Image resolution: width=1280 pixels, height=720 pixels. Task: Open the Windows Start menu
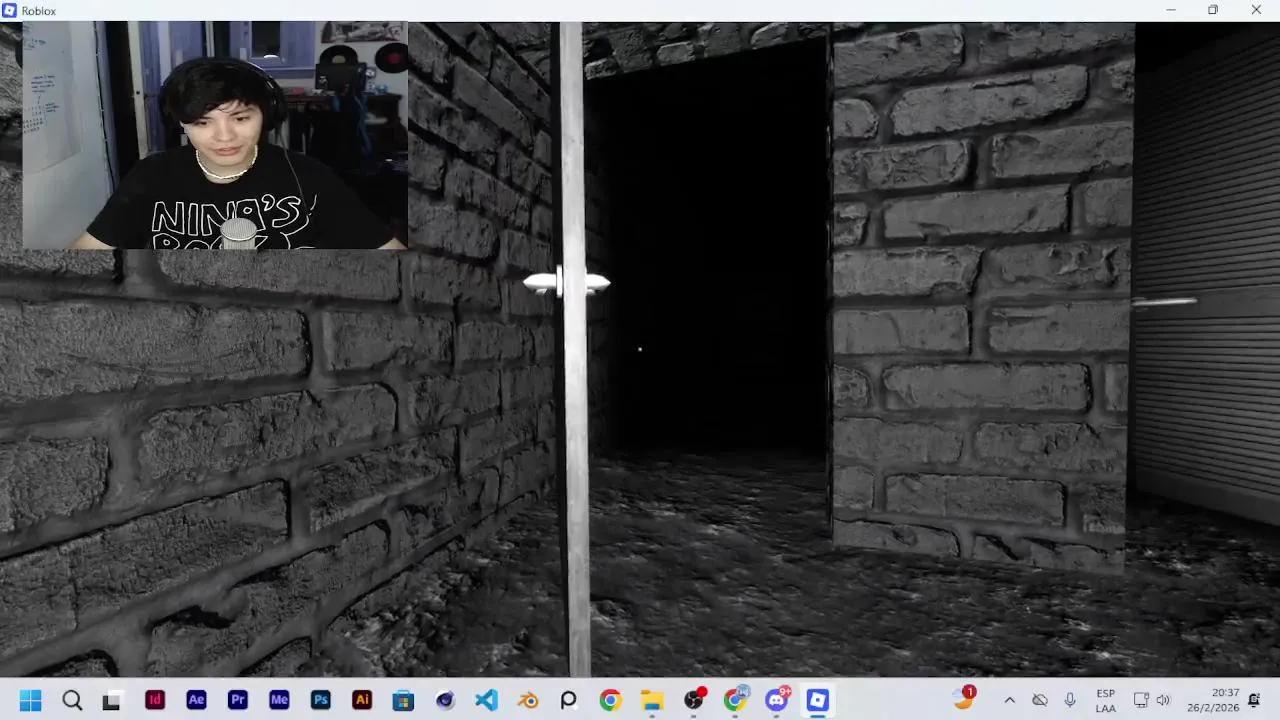click(x=30, y=700)
